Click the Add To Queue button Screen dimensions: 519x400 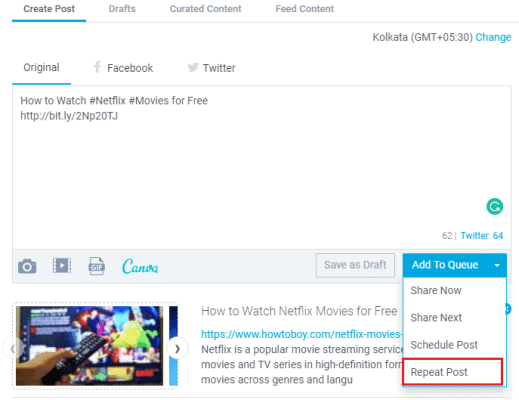pos(445,265)
